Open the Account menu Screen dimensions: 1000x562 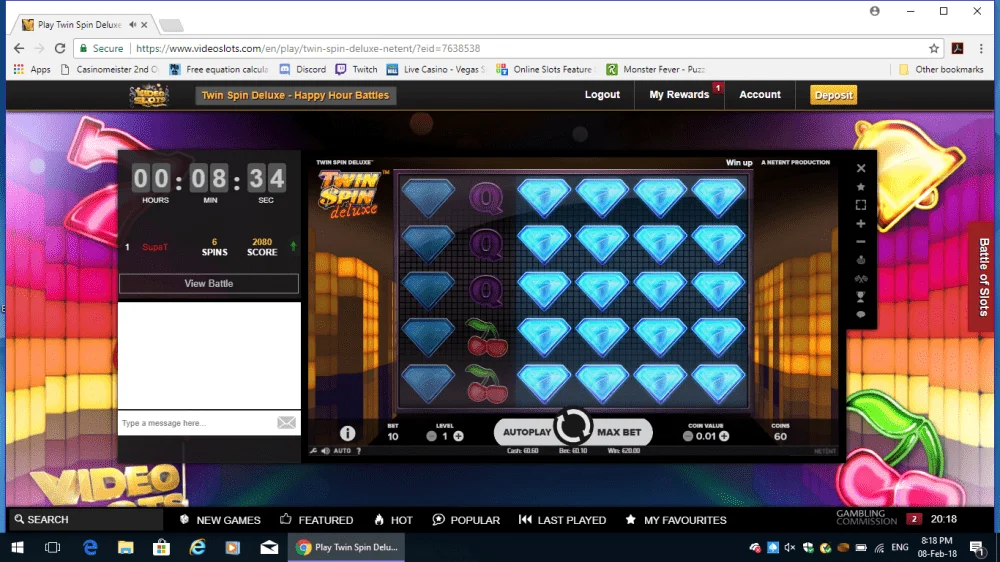pyautogui.click(x=760, y=94)
